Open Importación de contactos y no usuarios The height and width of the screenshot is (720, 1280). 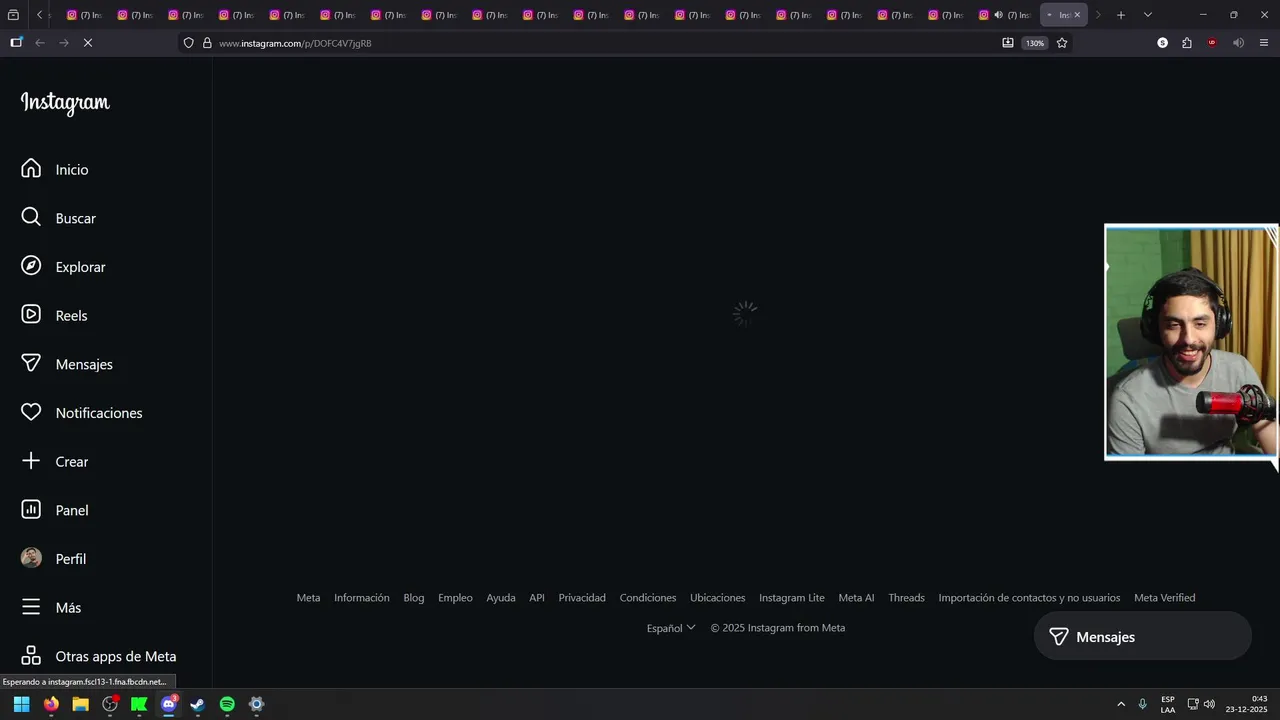tap(1029, 598)
